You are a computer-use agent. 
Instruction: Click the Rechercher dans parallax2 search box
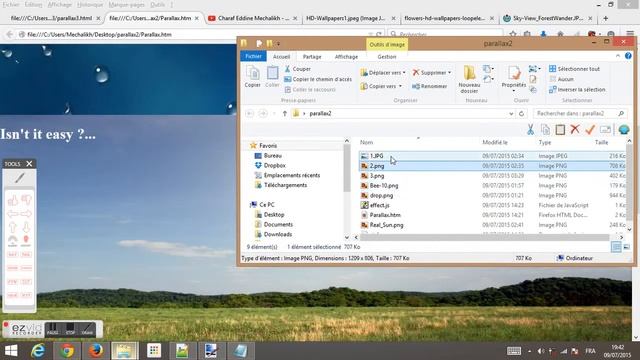pos(580,113)
